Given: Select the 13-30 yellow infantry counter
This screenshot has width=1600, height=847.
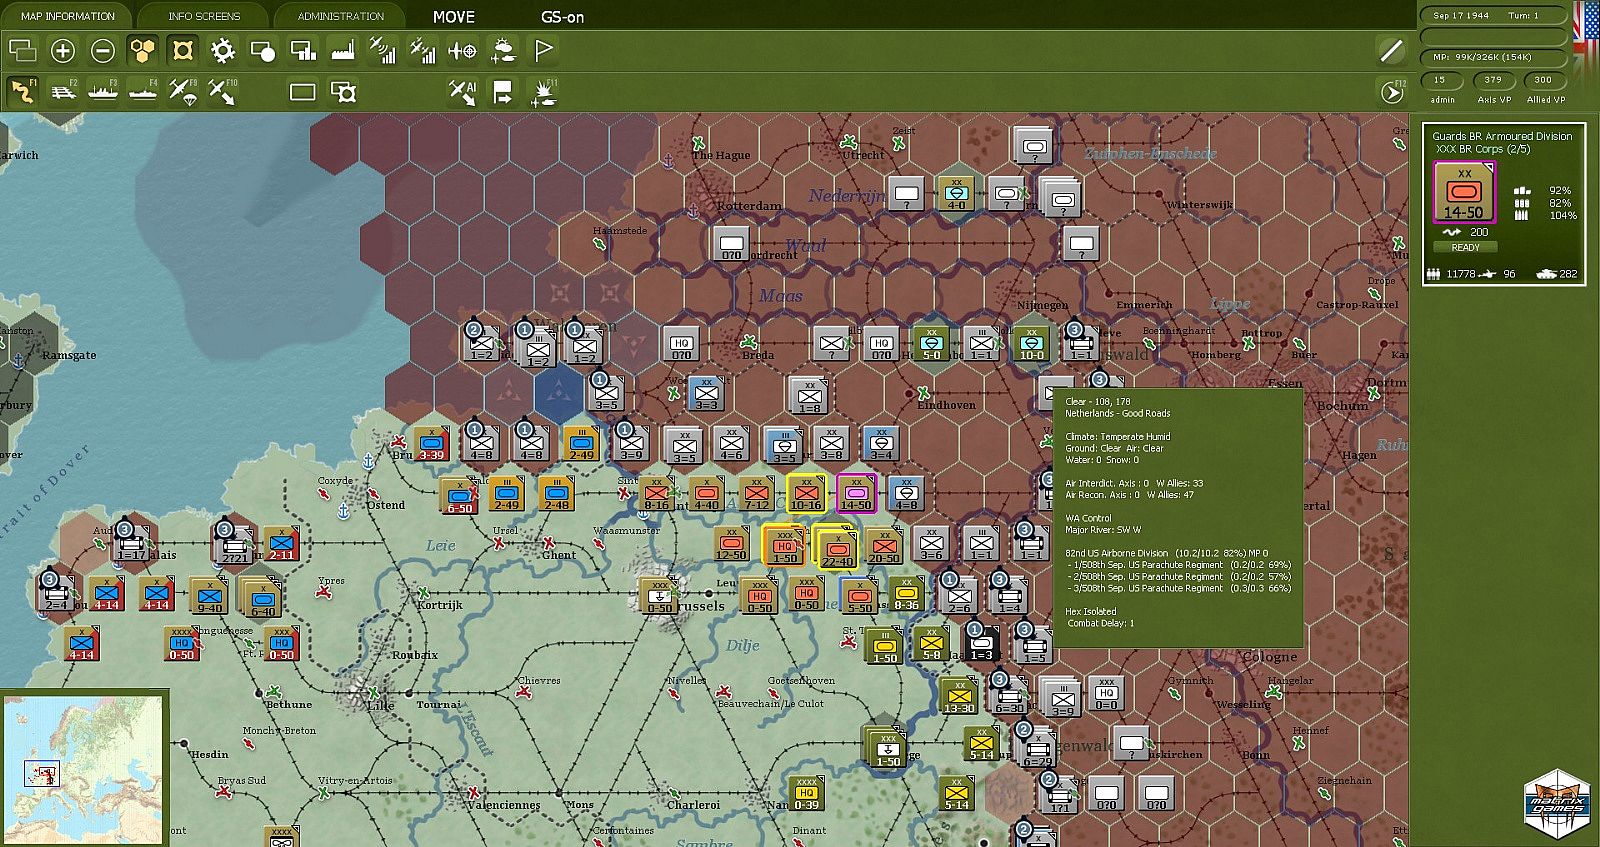Looking at the screenshot, I should 959,695.
